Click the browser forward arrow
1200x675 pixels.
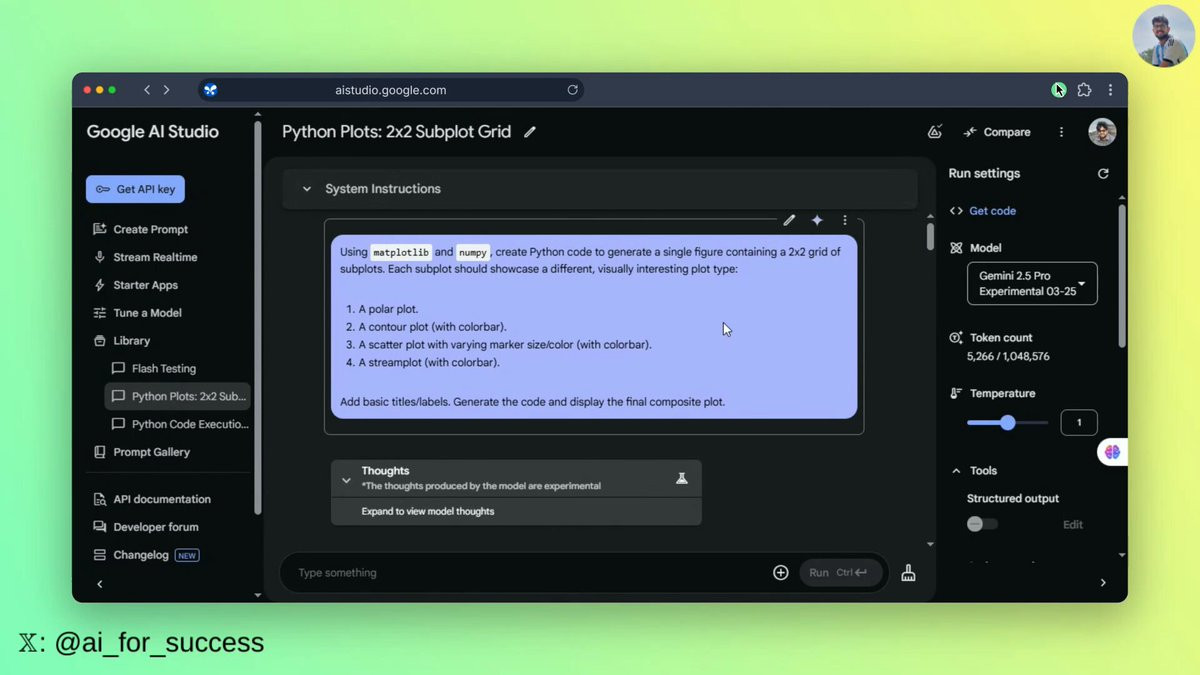tap(166, 90)
